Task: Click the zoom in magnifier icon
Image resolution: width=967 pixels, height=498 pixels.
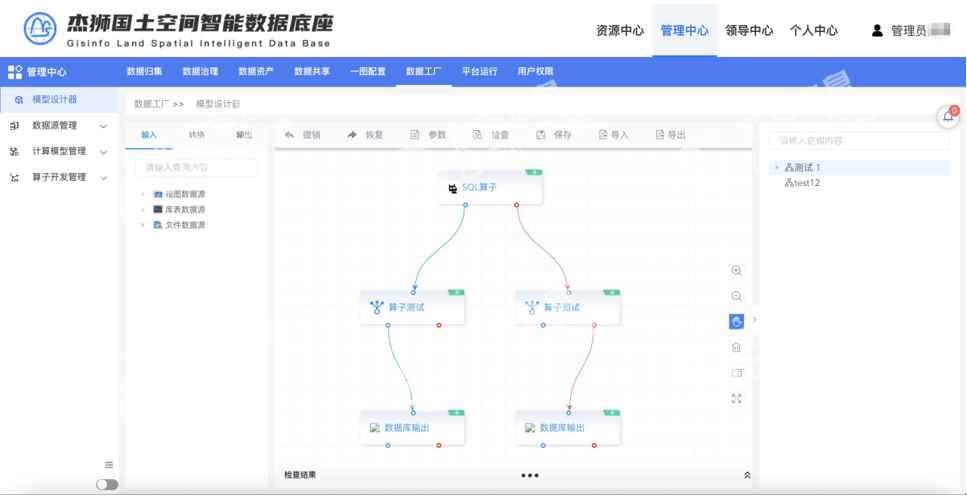Action: pyautogui.click(x=736, y=271)
